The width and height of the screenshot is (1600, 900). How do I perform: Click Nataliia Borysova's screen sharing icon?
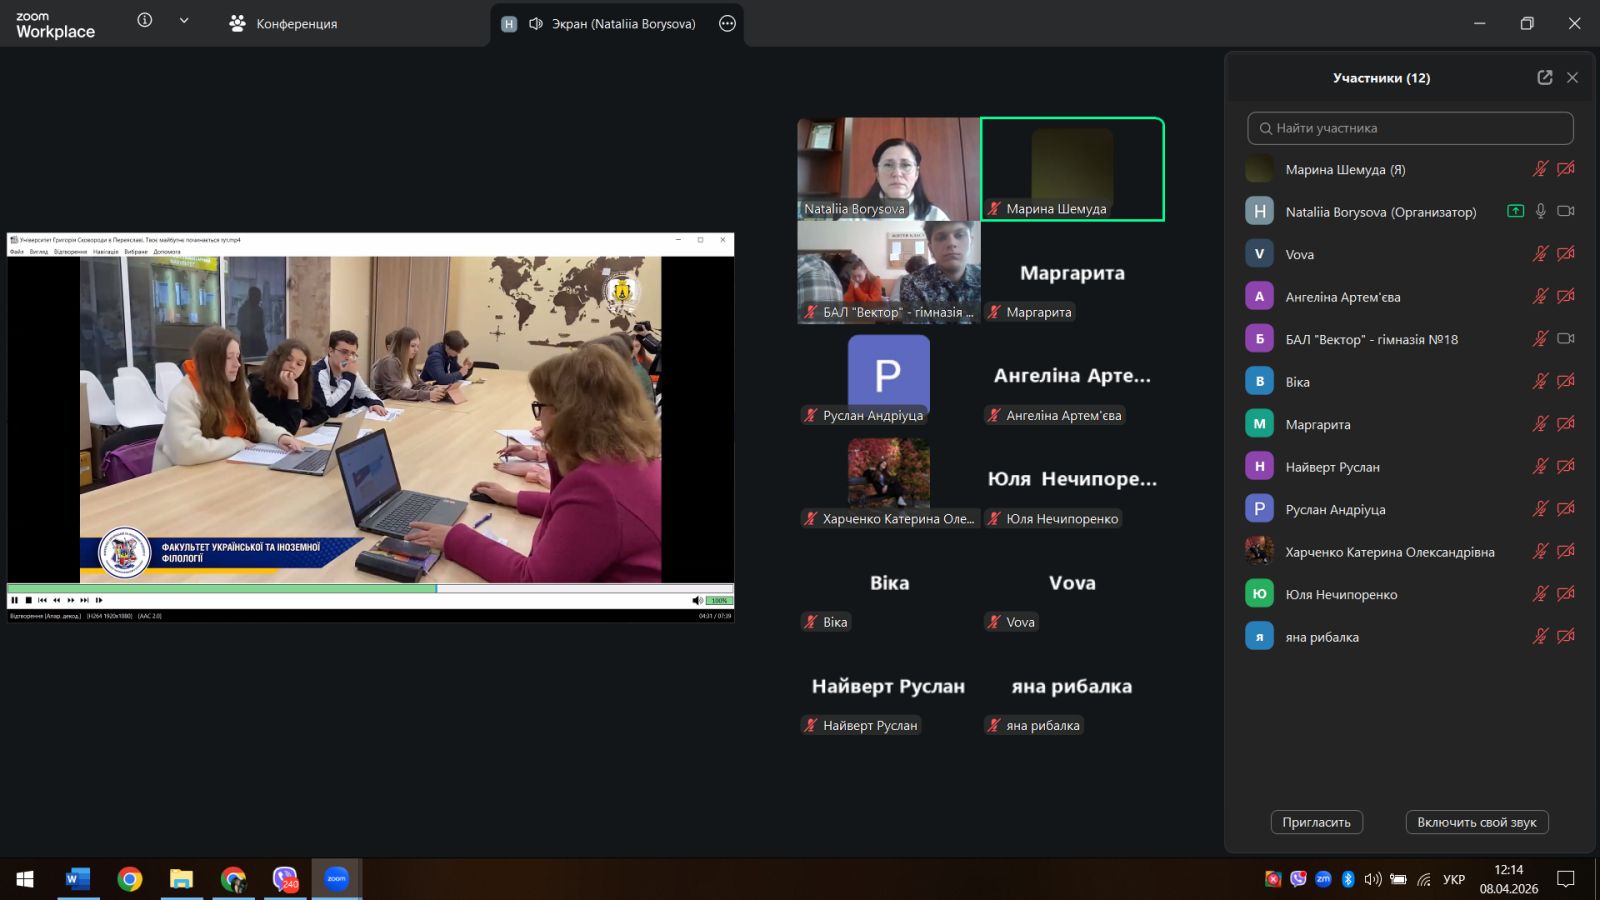[1515, 211]
